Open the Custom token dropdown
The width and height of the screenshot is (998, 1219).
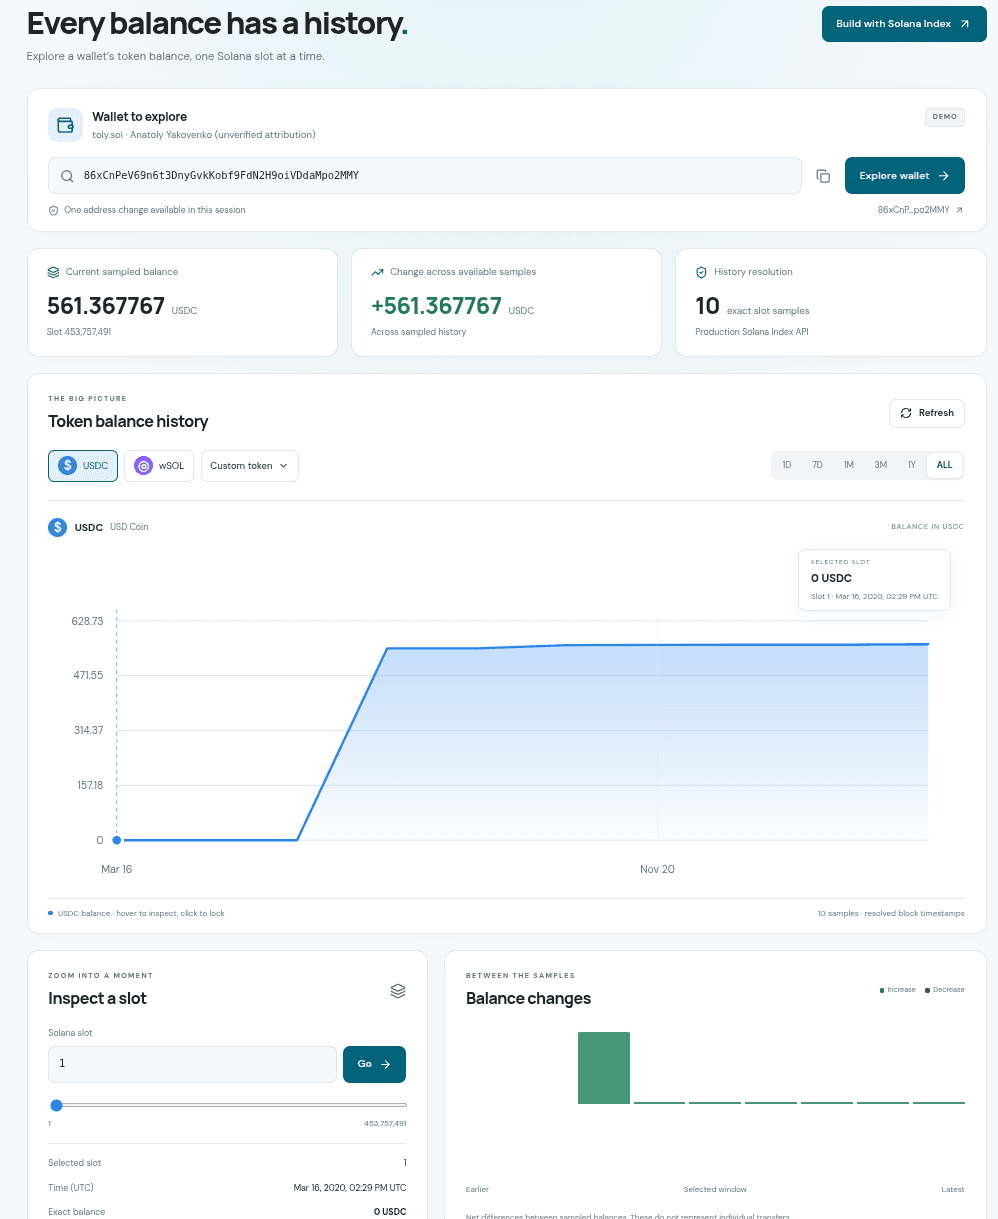click(250, 466)
